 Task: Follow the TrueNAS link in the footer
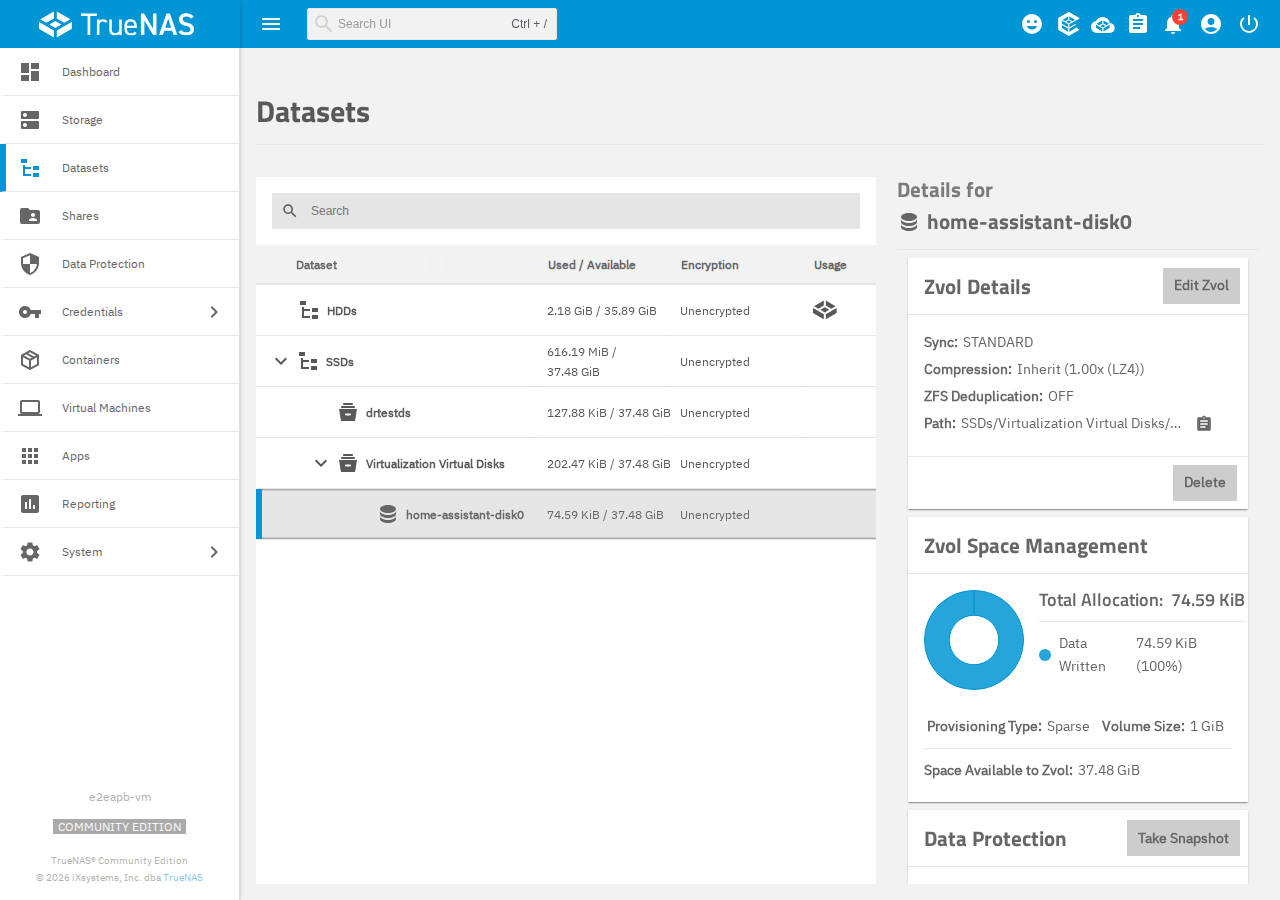click(x=183, y=877)
